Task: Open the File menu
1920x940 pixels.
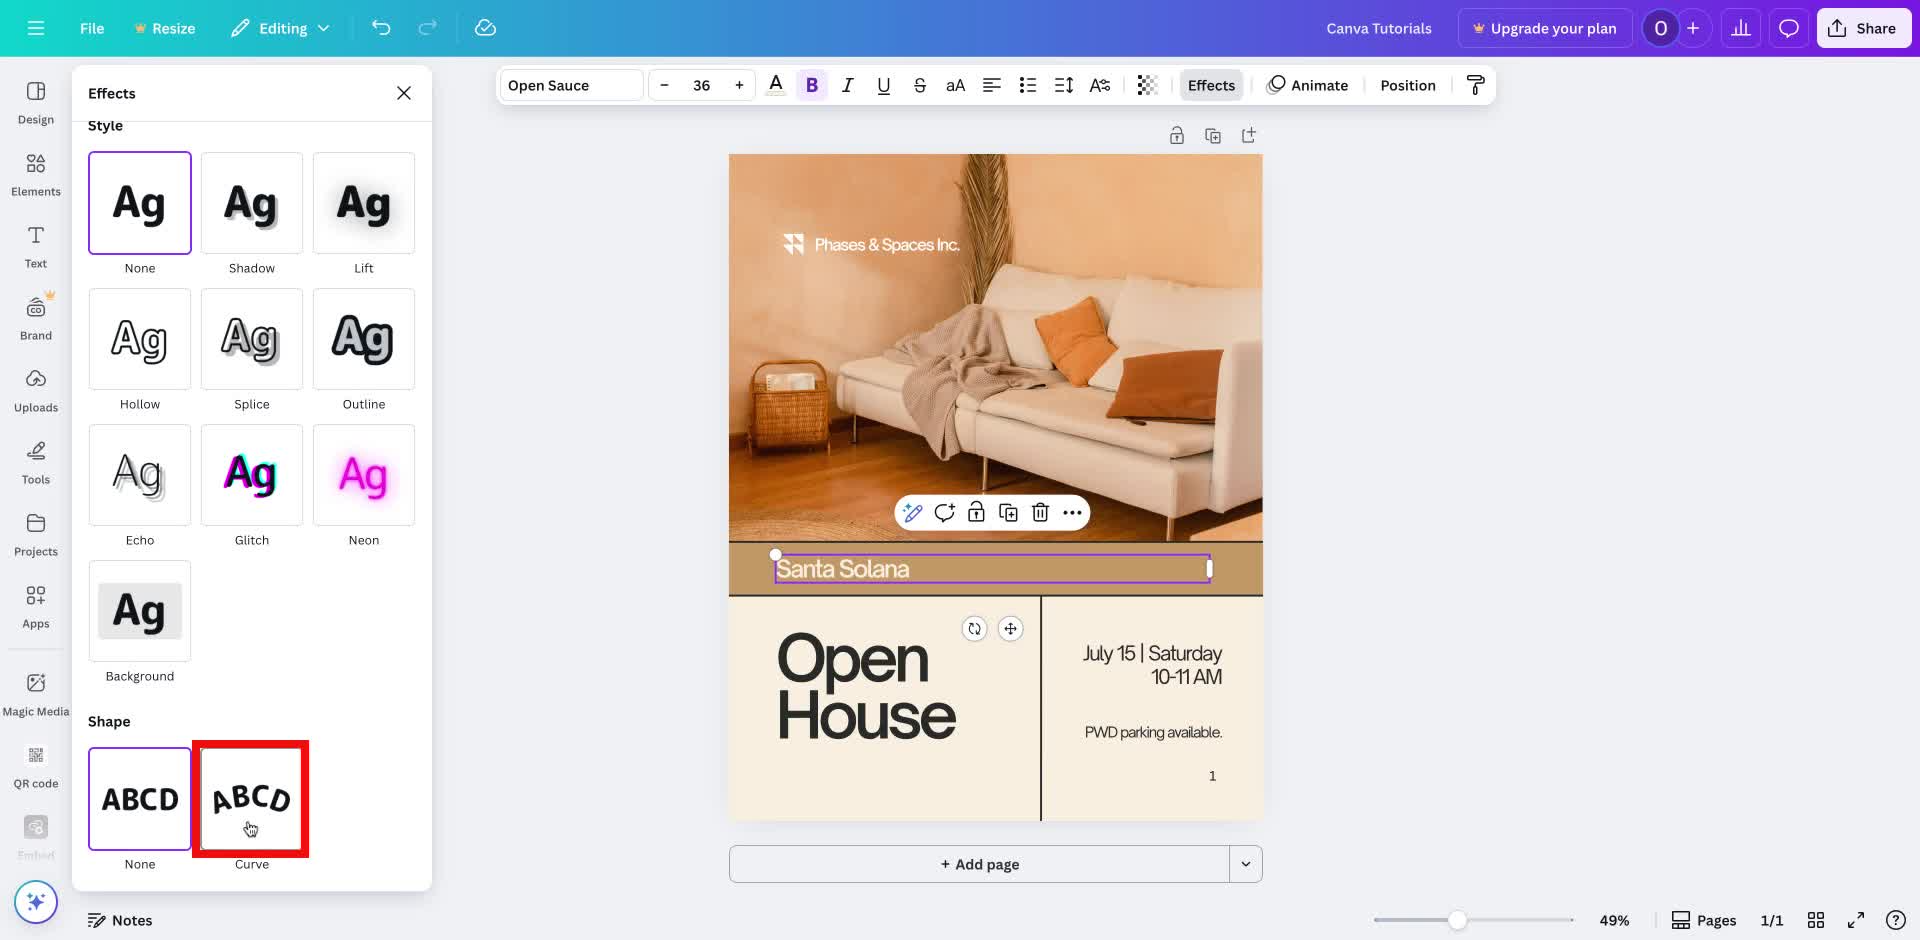Action: pyautogui.click(x=91, y=28)
